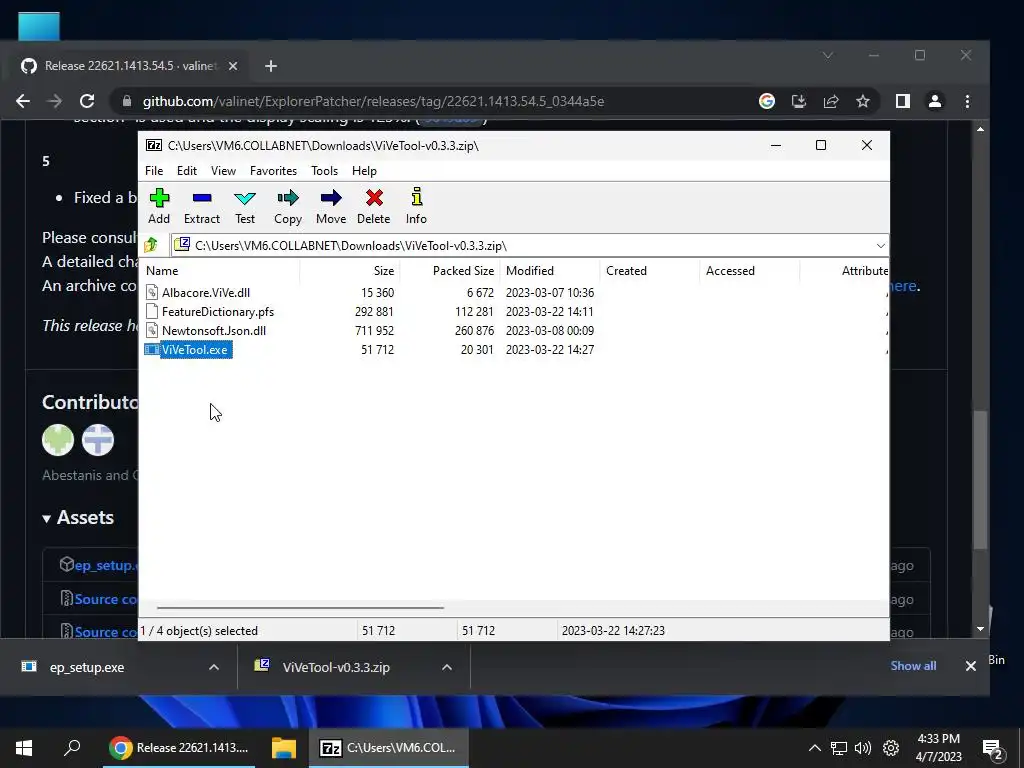Click the Google account icon in address bar

[767, 101]
